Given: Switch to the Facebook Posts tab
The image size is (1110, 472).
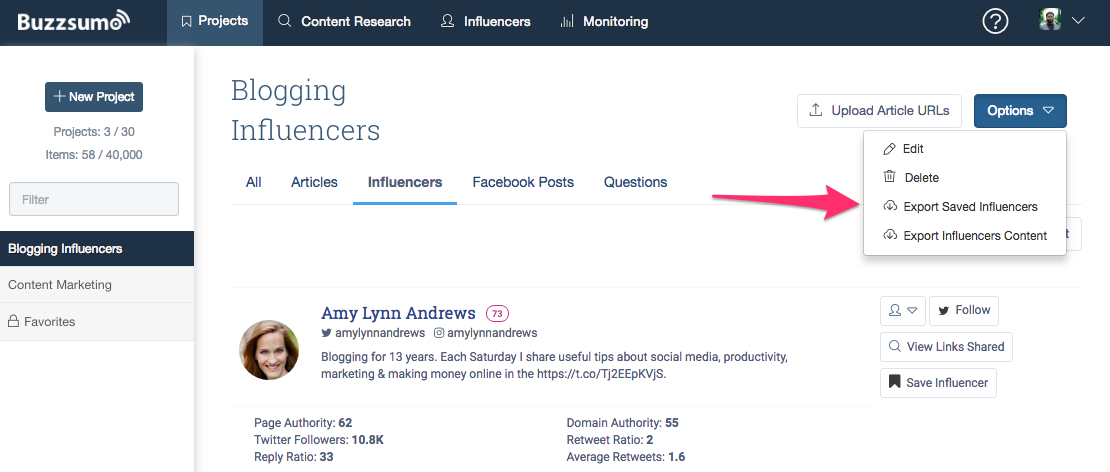Looking at the screenshot, I should 523,183.
